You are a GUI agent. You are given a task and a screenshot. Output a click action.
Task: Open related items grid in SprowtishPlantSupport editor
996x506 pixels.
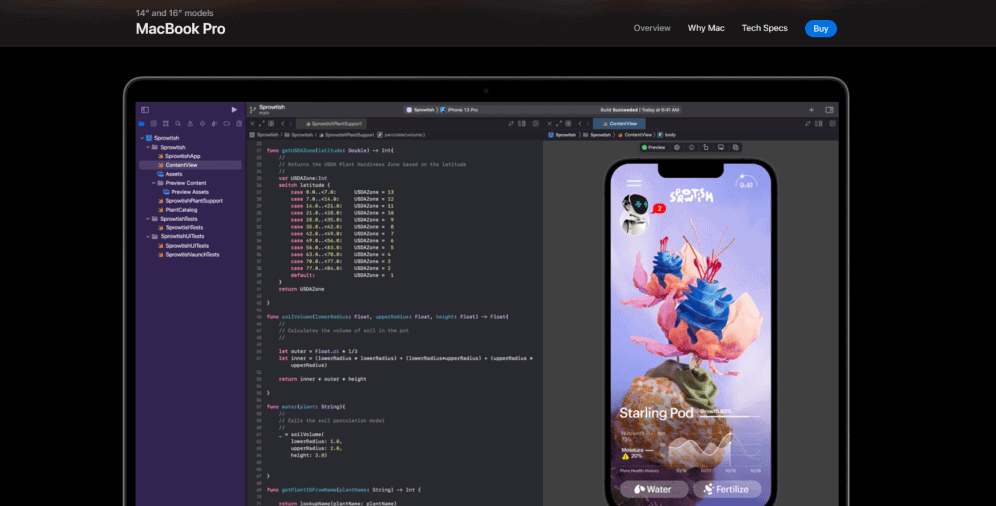pyautogui.click(x=271, y=124)
